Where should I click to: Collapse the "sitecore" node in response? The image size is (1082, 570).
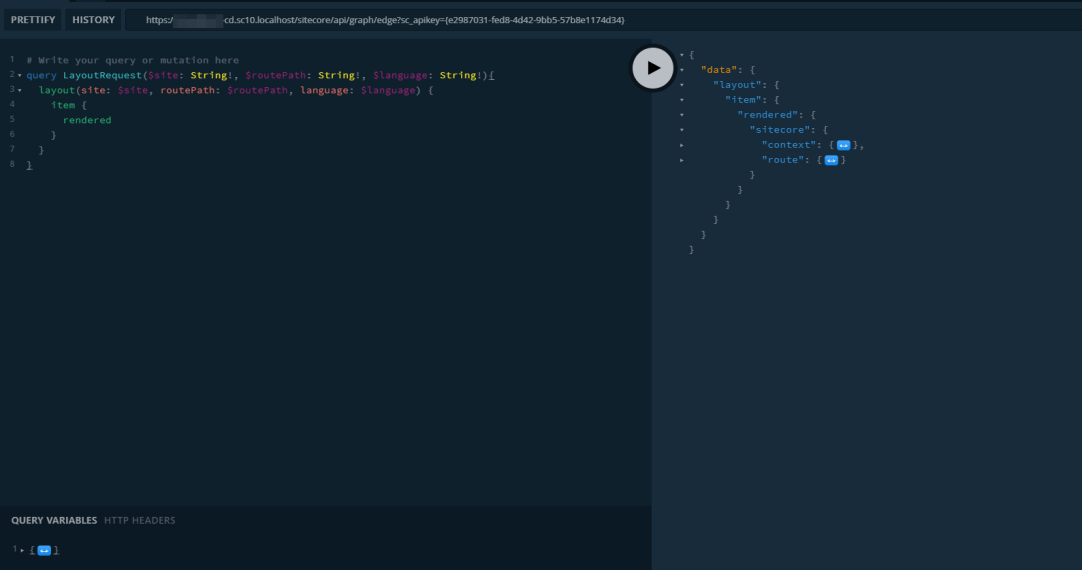681,130
